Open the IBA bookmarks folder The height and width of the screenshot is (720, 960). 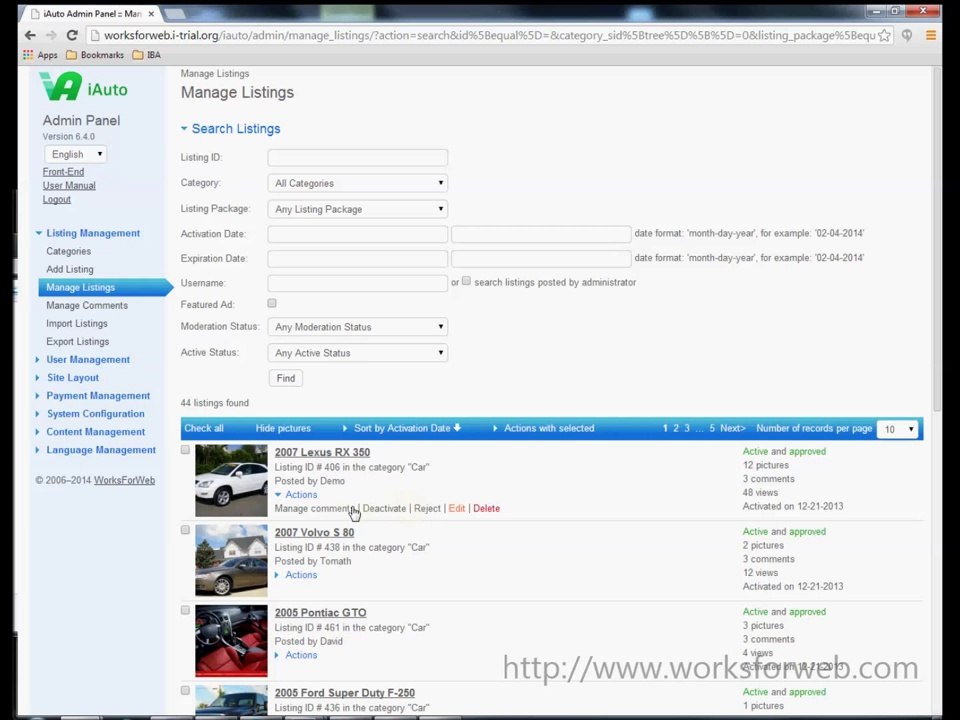tap(147, 55)
